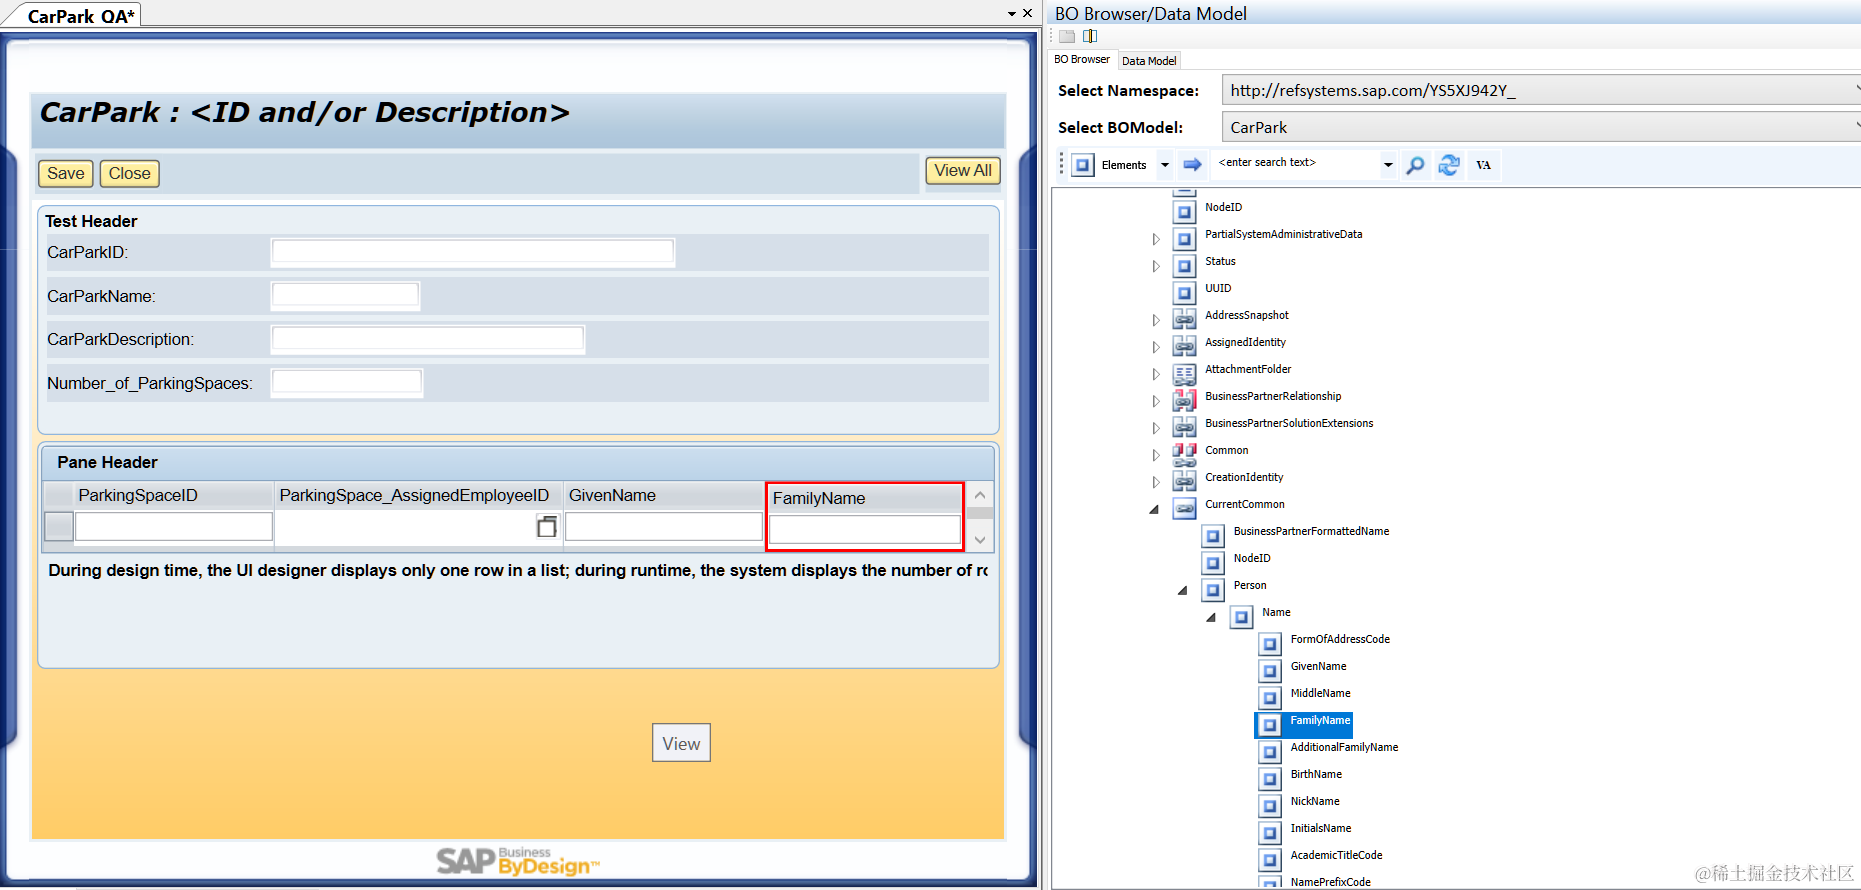Screen dimensions: 1861x890
Task: Click the Number_of_ParkingSpaces input field
Action: [347, 383]
